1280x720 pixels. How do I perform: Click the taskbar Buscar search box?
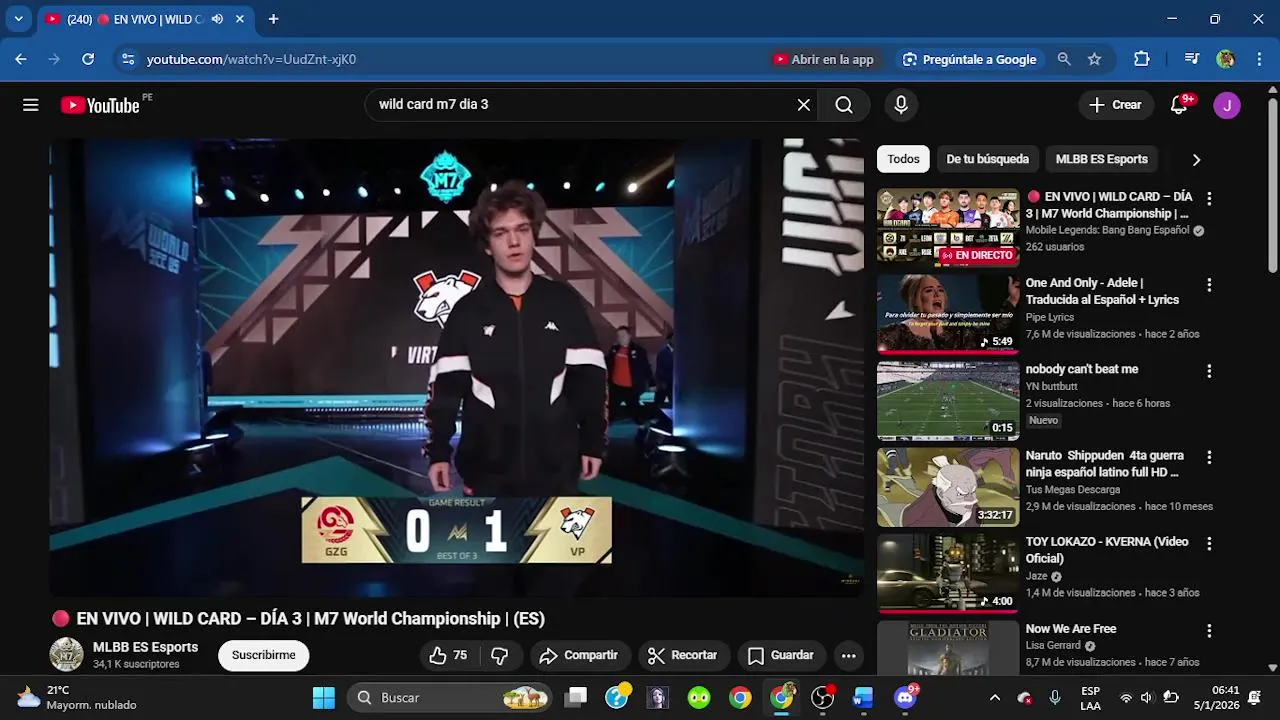pos(449,697)
